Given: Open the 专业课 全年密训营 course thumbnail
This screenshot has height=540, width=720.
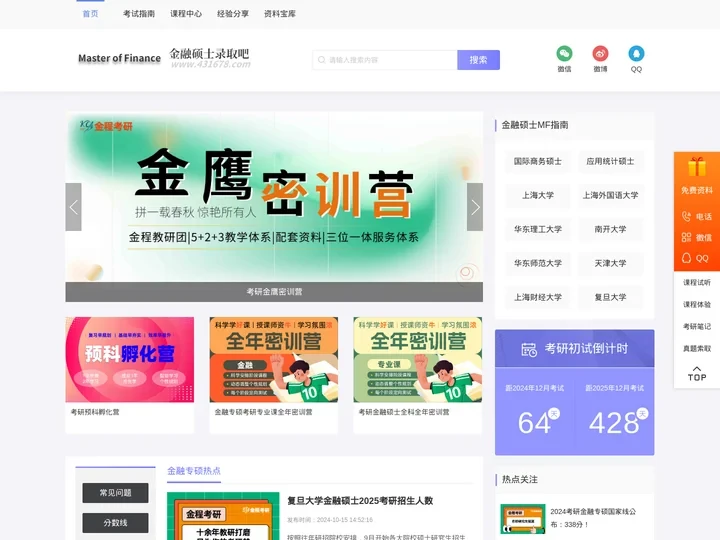Looking at the screenshot, I should (x=417, y=360).
